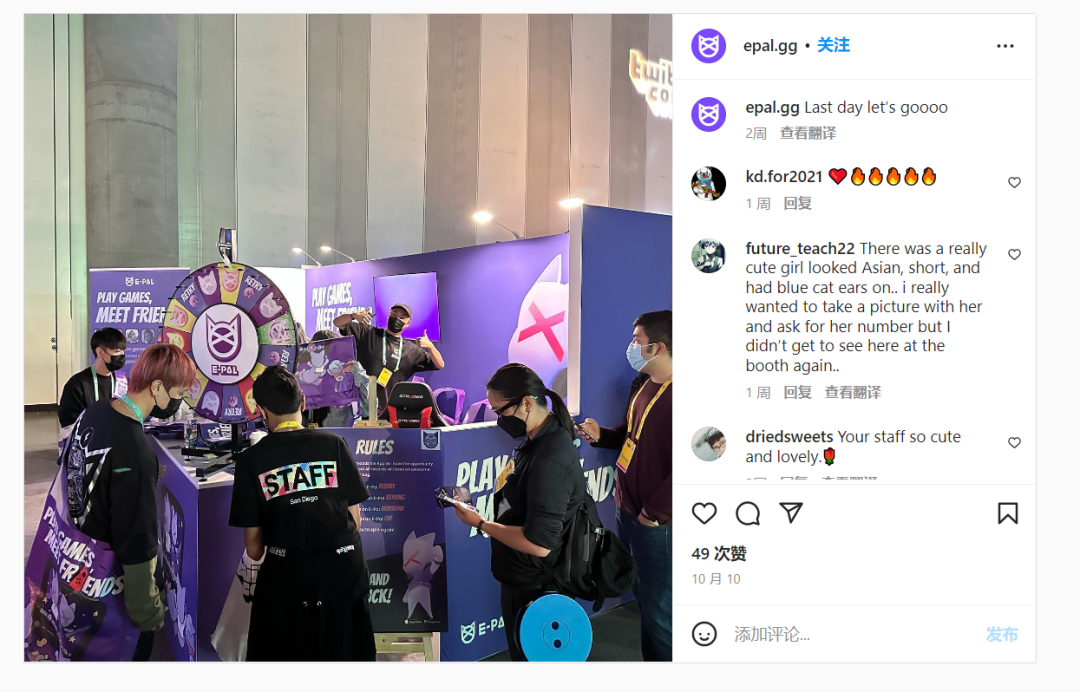This screenshot has height=692, width=1080.
Task: Reply to future_teach22's comment
Action: (x=798, y=392)
